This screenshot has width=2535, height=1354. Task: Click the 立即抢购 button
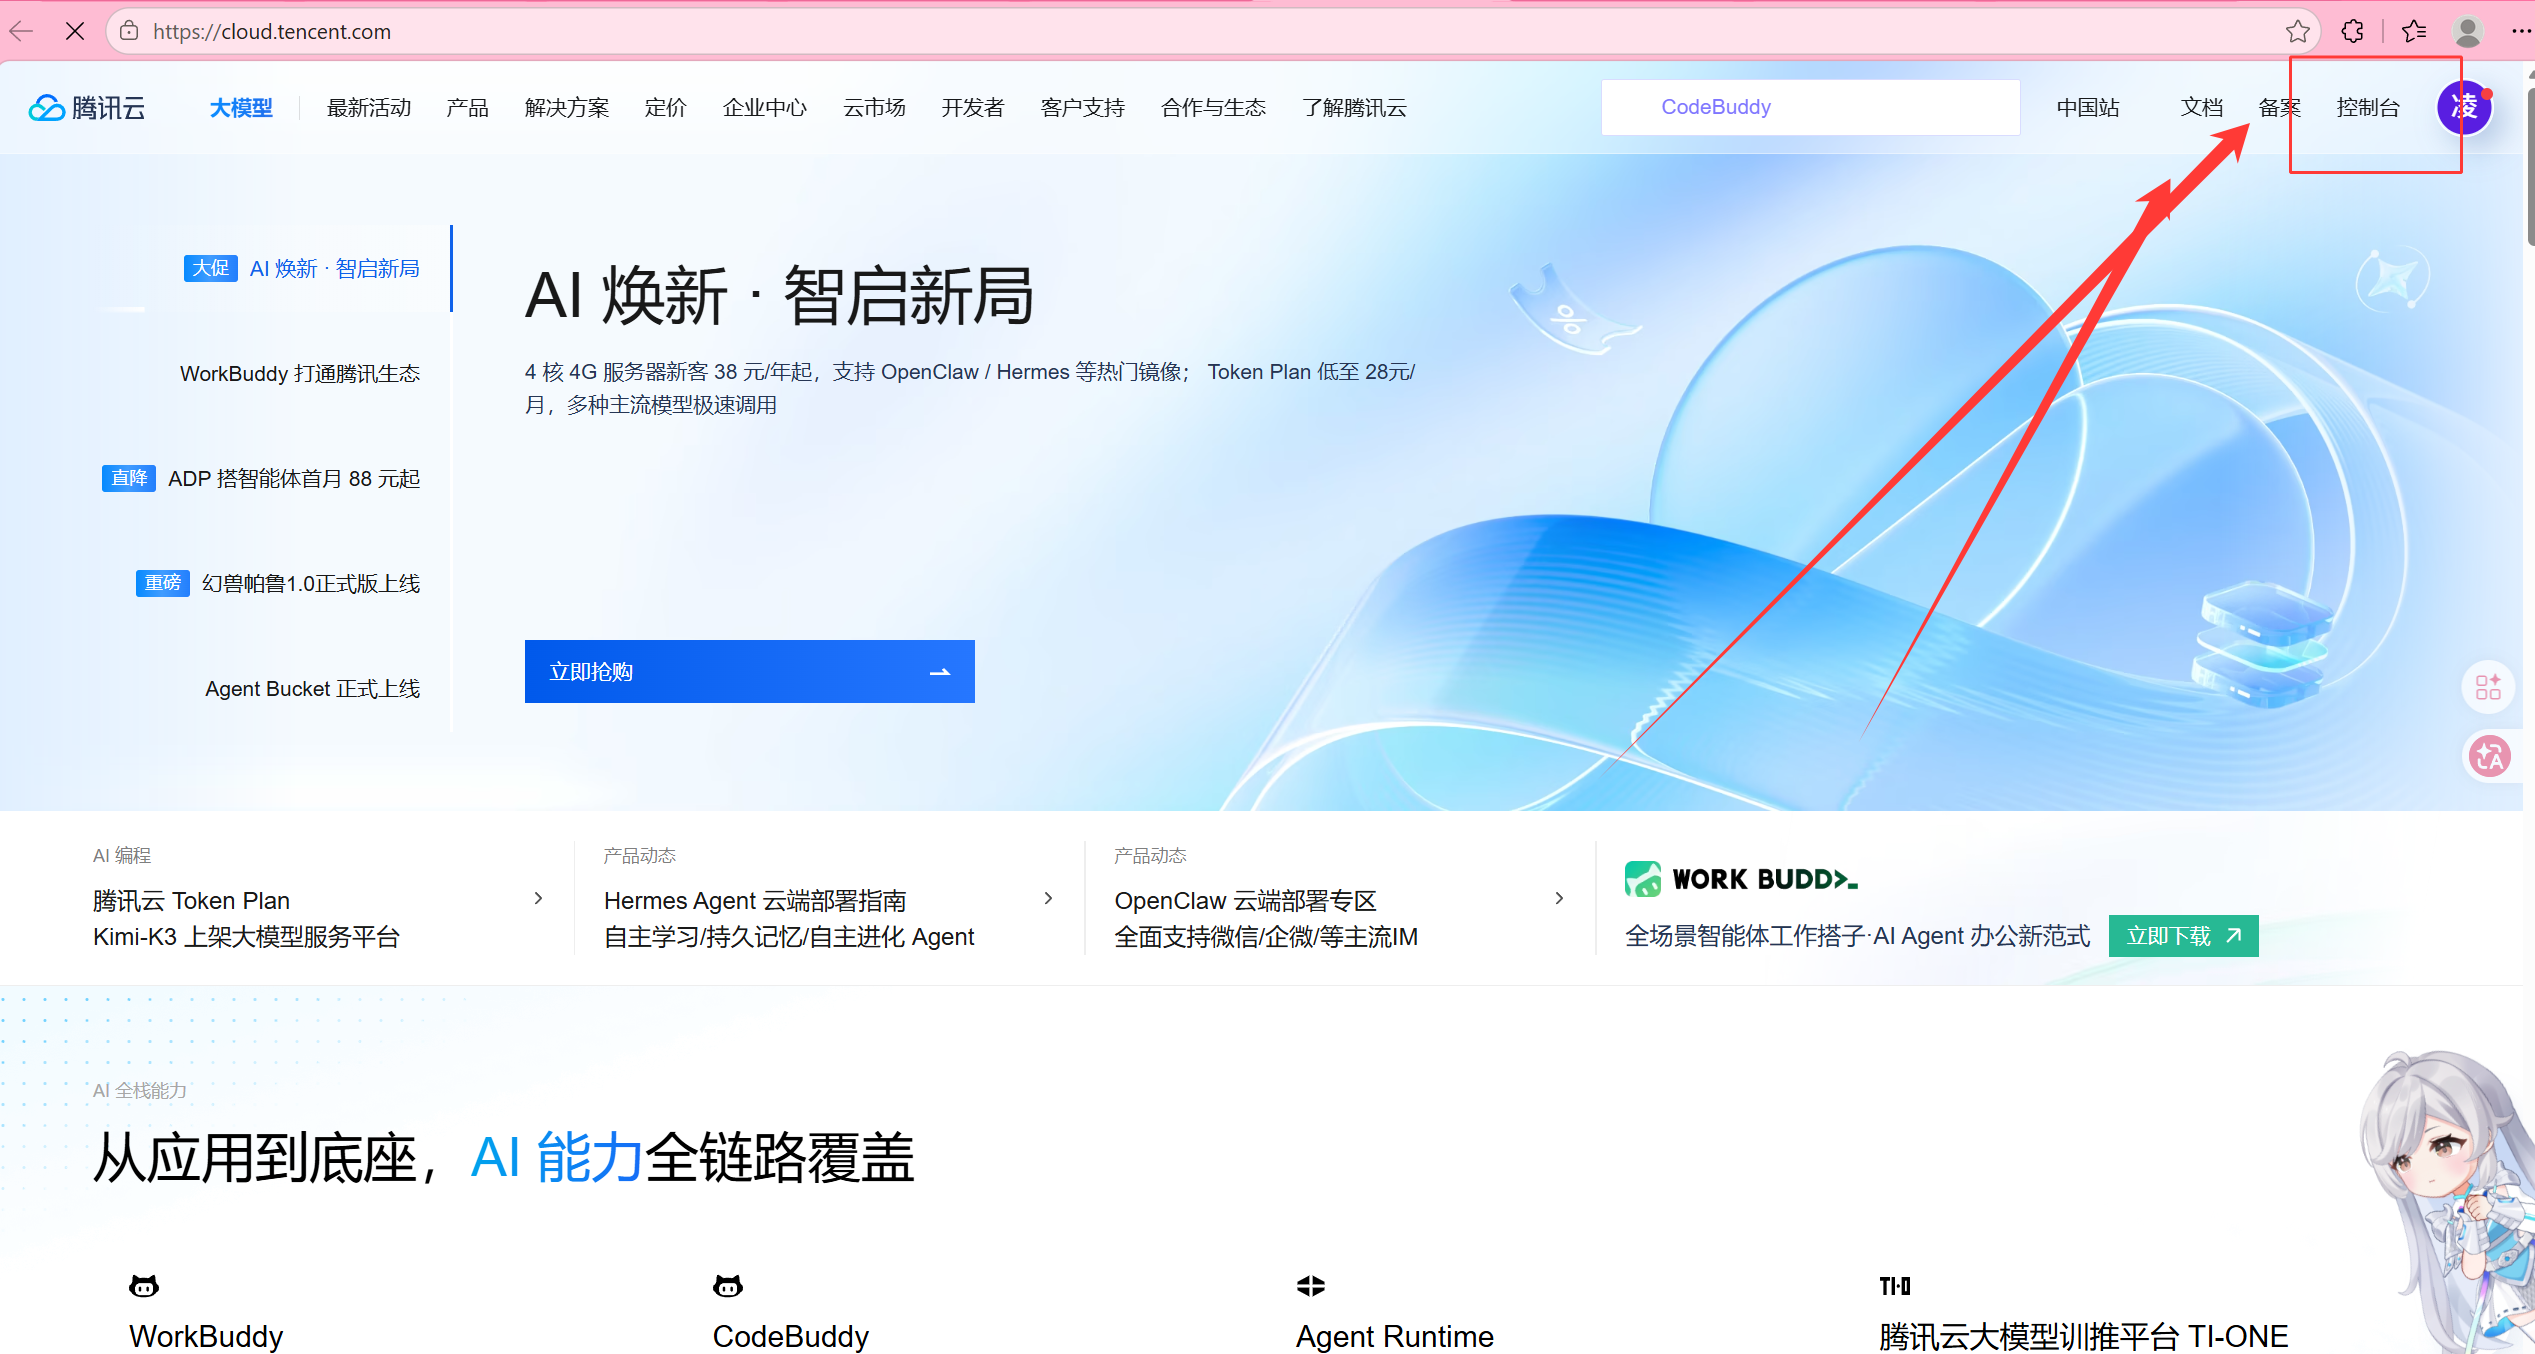click(x=749, y=671)
